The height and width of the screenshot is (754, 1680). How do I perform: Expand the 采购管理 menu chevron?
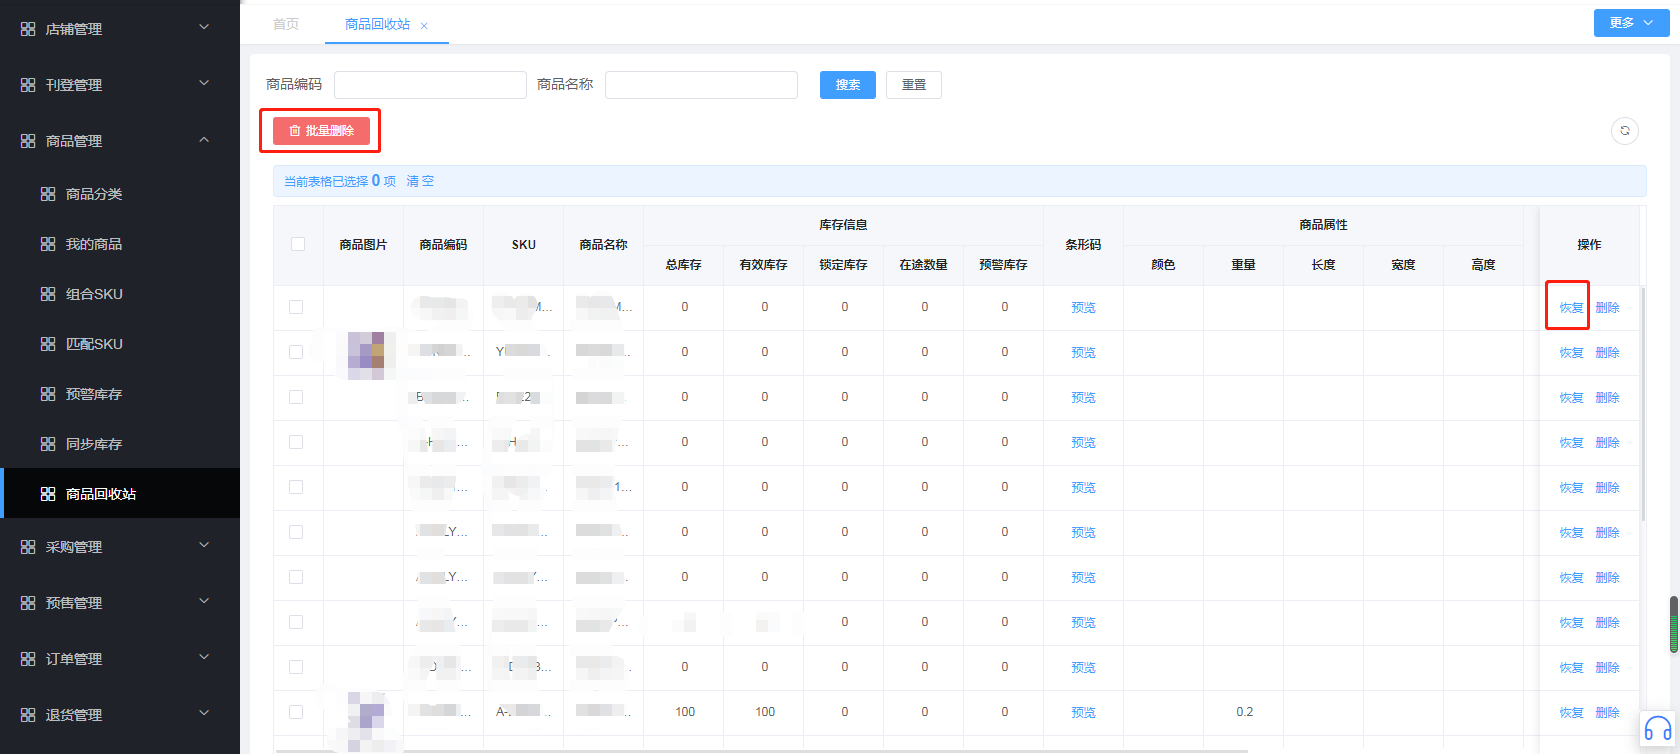coord(204,545)
